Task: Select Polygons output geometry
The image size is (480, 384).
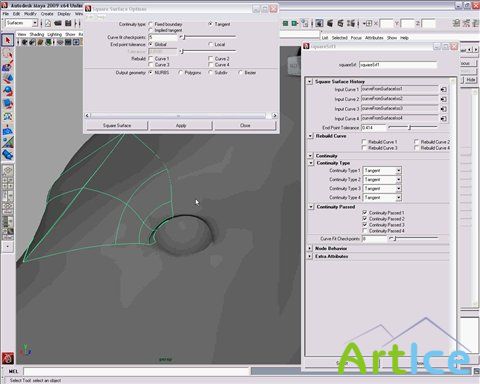Action: coord(180,72)
